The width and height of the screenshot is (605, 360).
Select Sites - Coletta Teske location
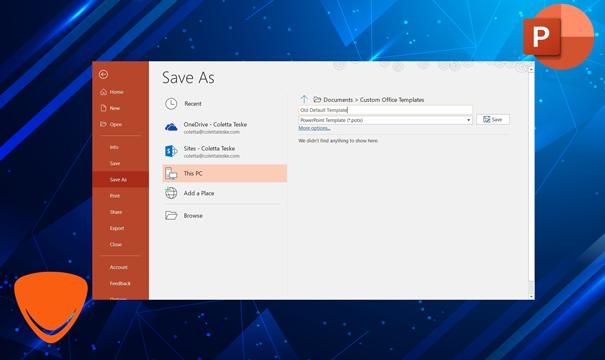pyautogui.click(x=225, y=151)
